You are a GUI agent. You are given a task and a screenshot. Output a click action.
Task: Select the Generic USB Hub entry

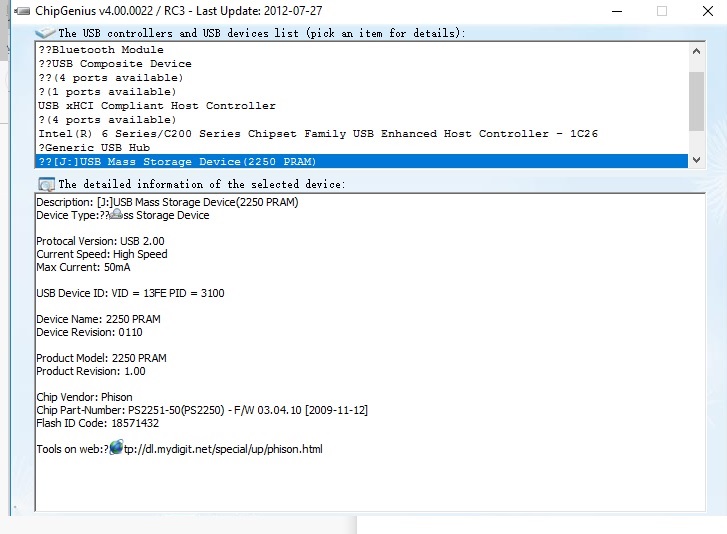362,147
